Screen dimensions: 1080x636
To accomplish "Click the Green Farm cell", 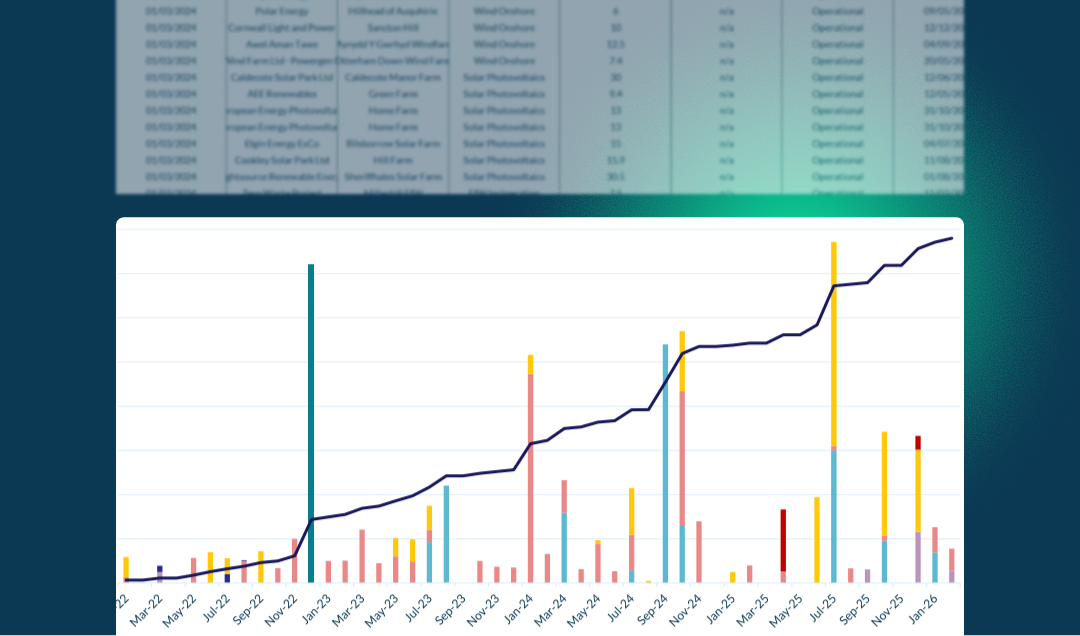I will coord(393,94).
